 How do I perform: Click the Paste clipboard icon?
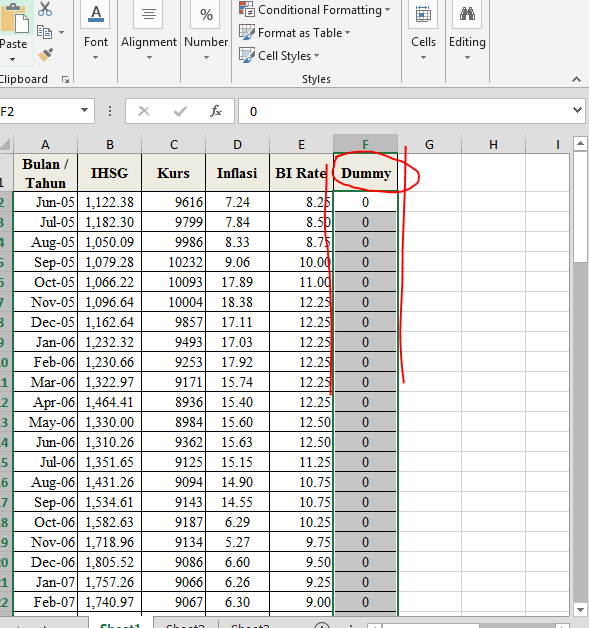[14, 18]
